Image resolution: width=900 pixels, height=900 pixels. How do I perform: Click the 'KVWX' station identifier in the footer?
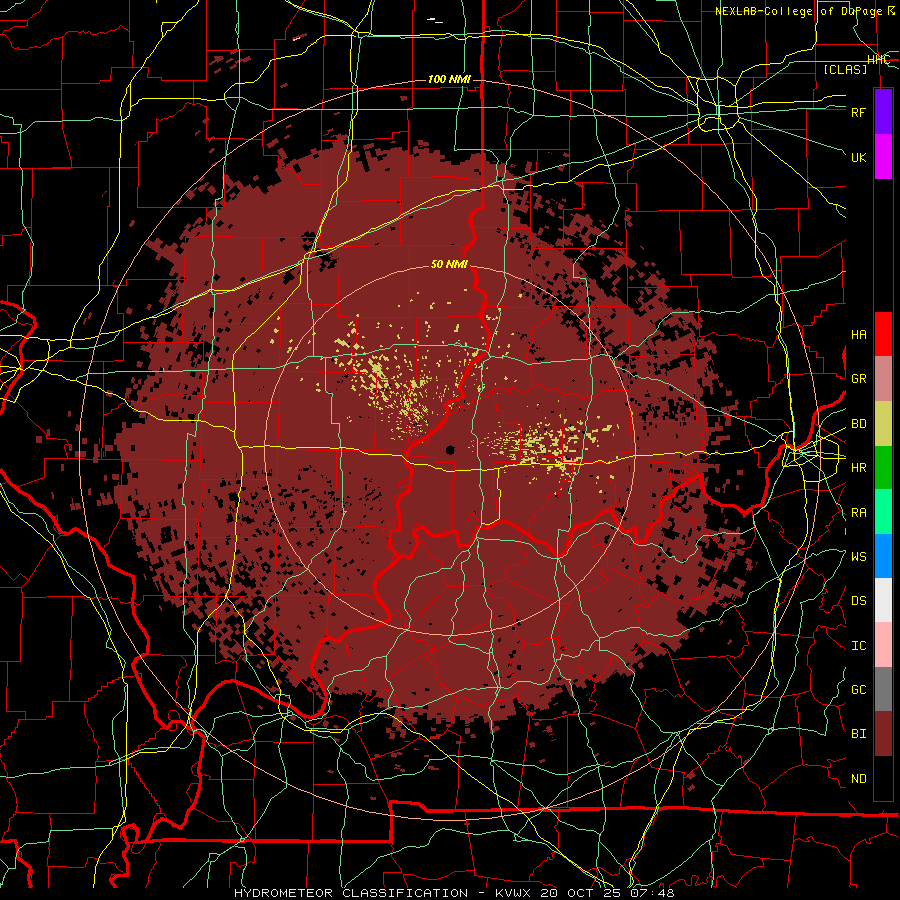[514, 893]
